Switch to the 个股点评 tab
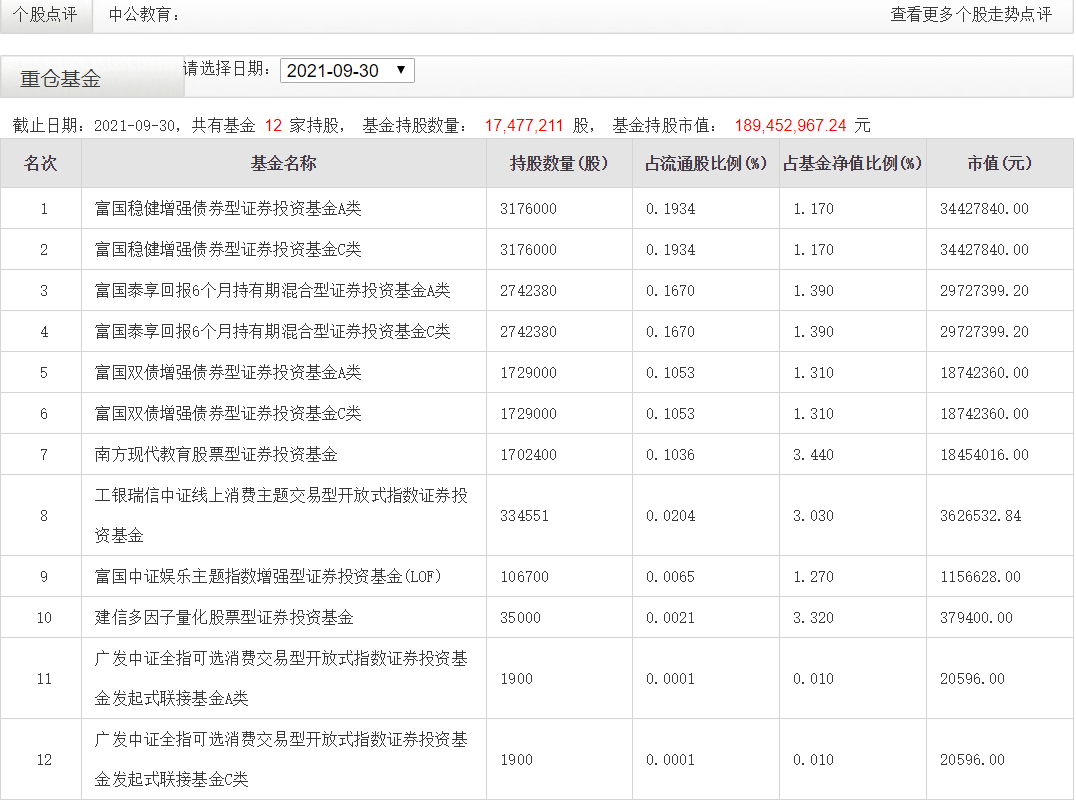1076x800 pixels. click(x=45, y=16)
